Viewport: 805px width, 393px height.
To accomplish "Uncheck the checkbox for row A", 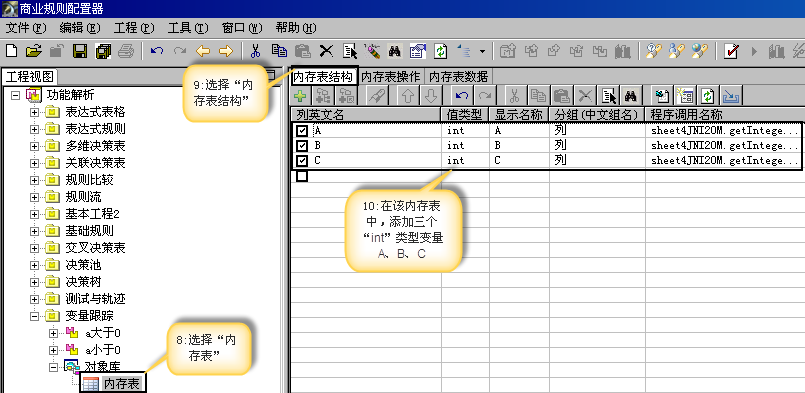I will (302, 131).
